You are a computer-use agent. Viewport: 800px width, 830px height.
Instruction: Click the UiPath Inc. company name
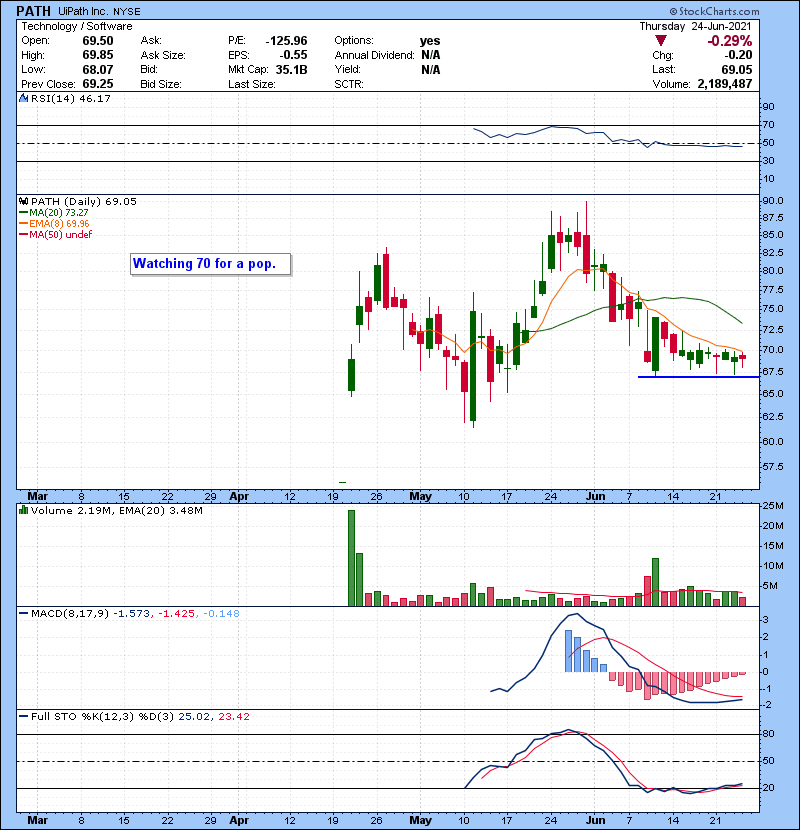tap(84, 11)
